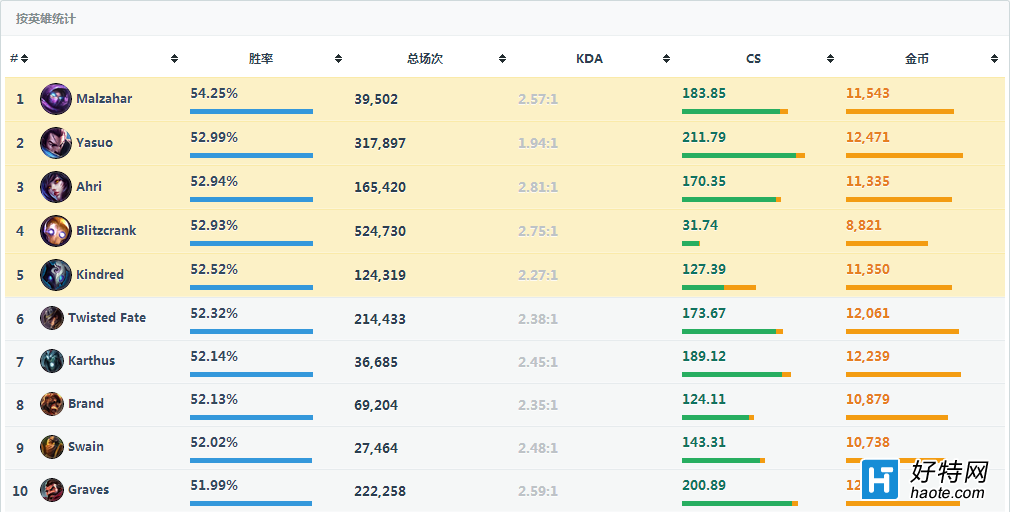Select total games value 524,730

[380, 231]
